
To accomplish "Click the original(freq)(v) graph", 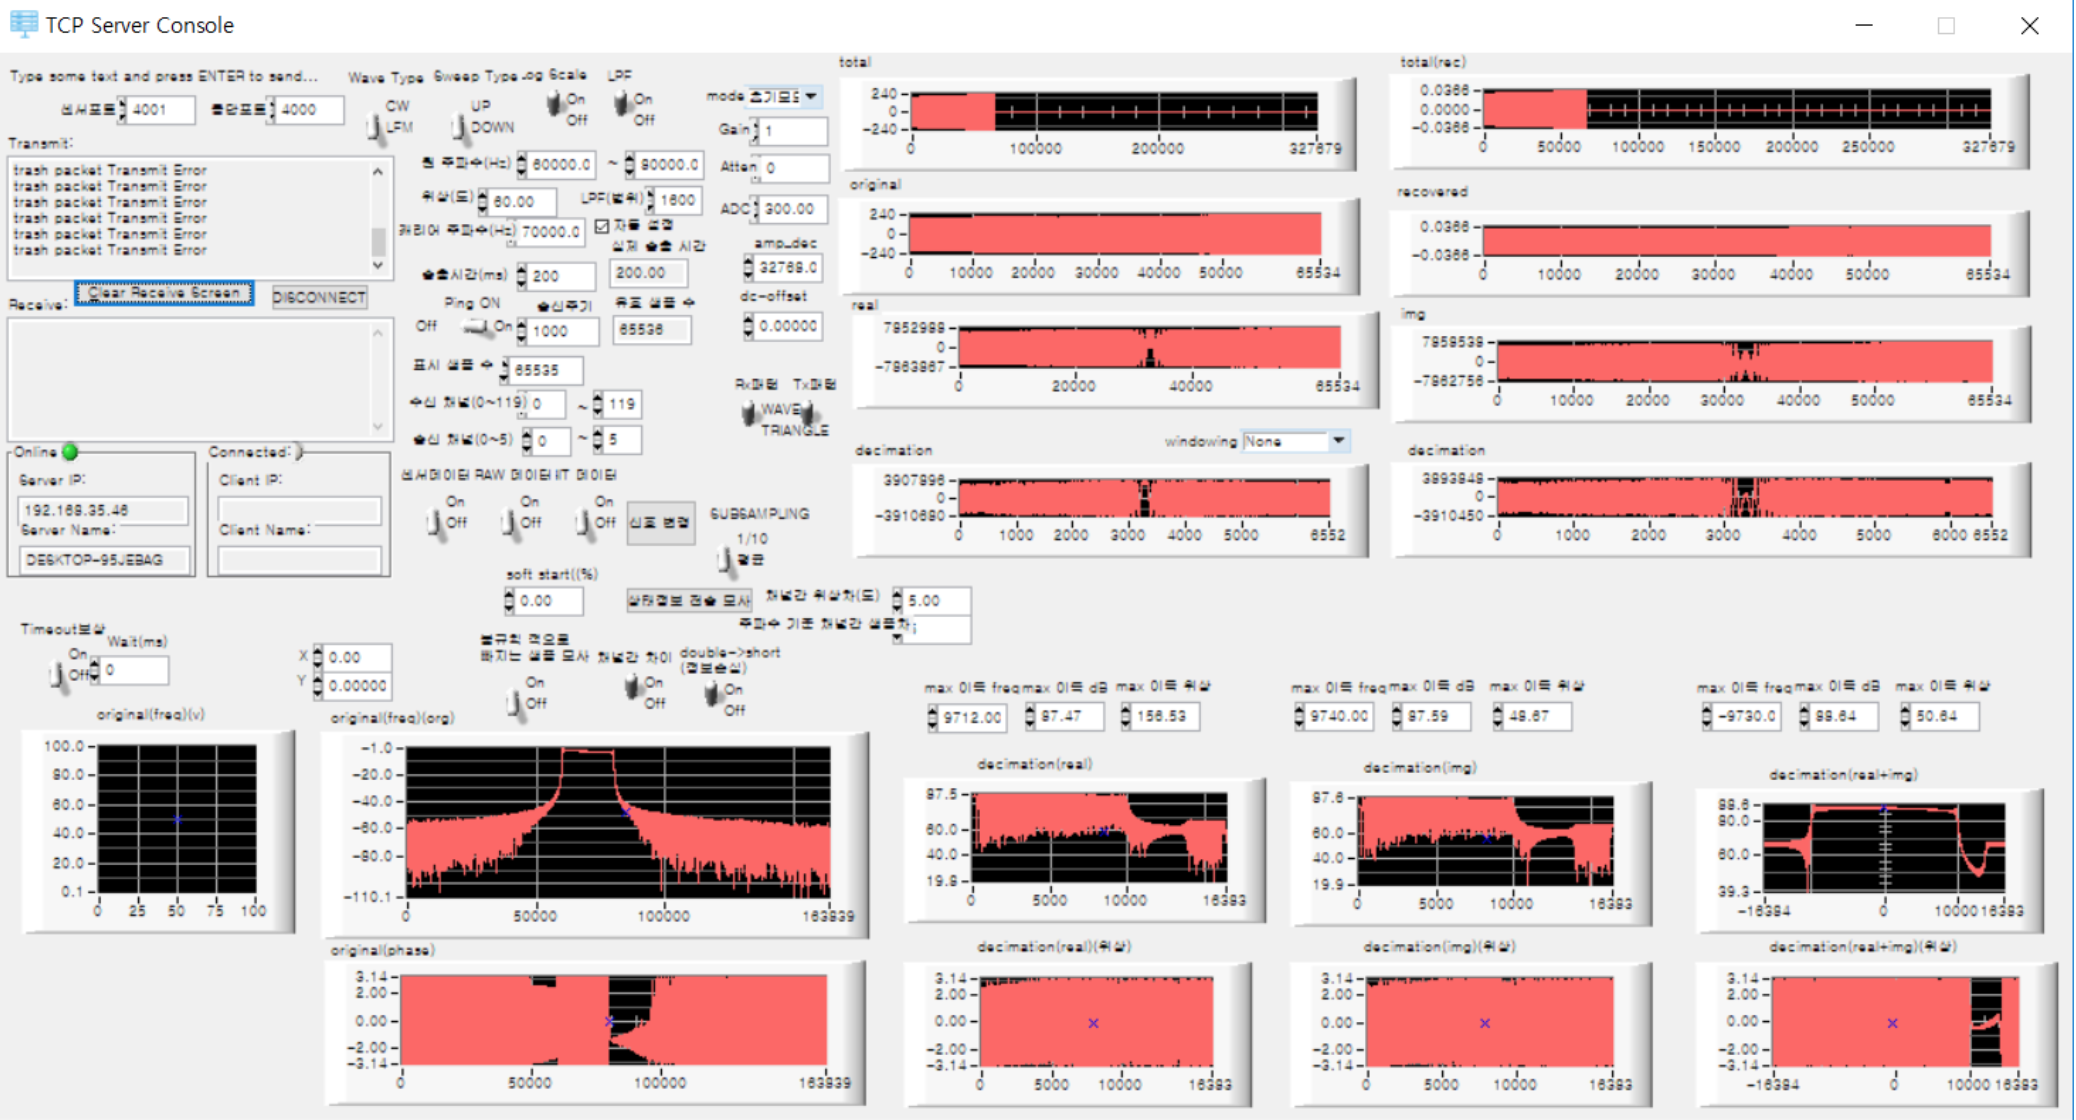I will pyautogui.click(x=176, y=819).
